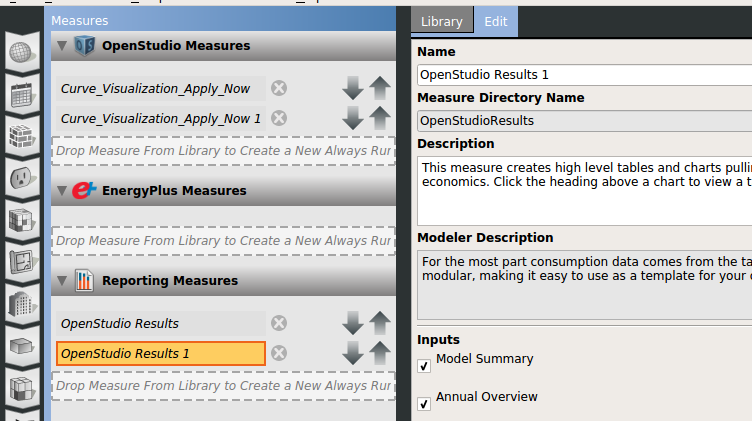Remove the OpenStudio Results measure
Viewport: 752px width, 421px height.
(x=279, y=323)
